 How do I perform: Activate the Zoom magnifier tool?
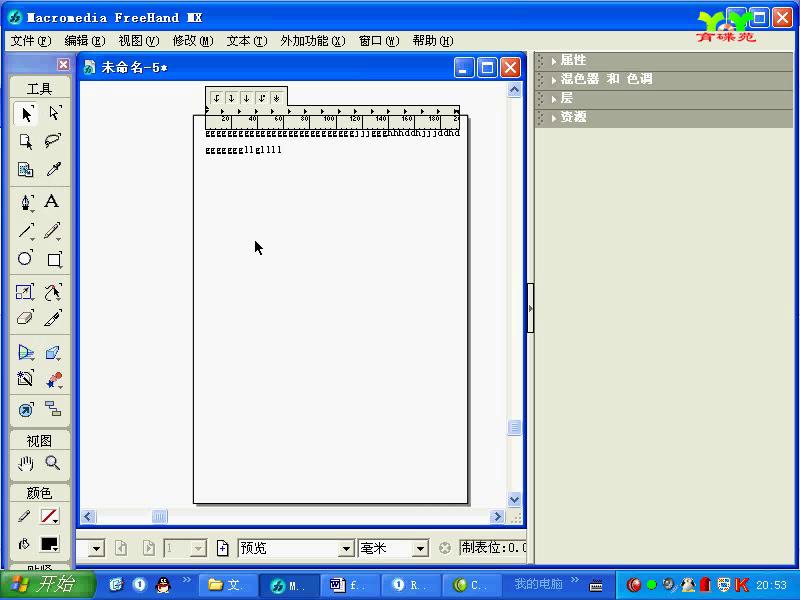coord(53,463)
